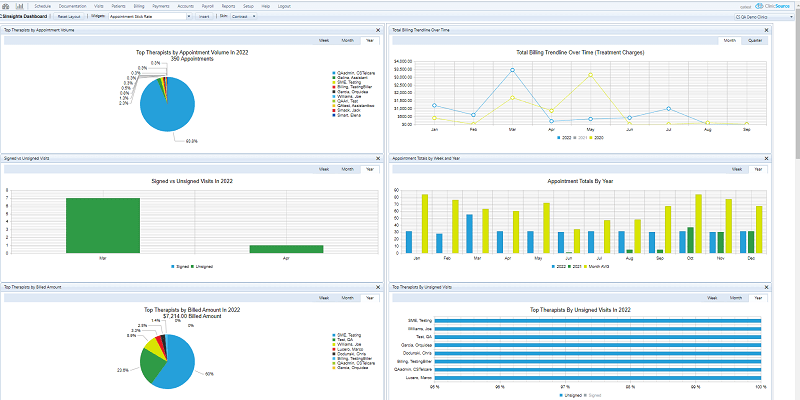
Task: Click the Reset Layout button
Action: 69,16
